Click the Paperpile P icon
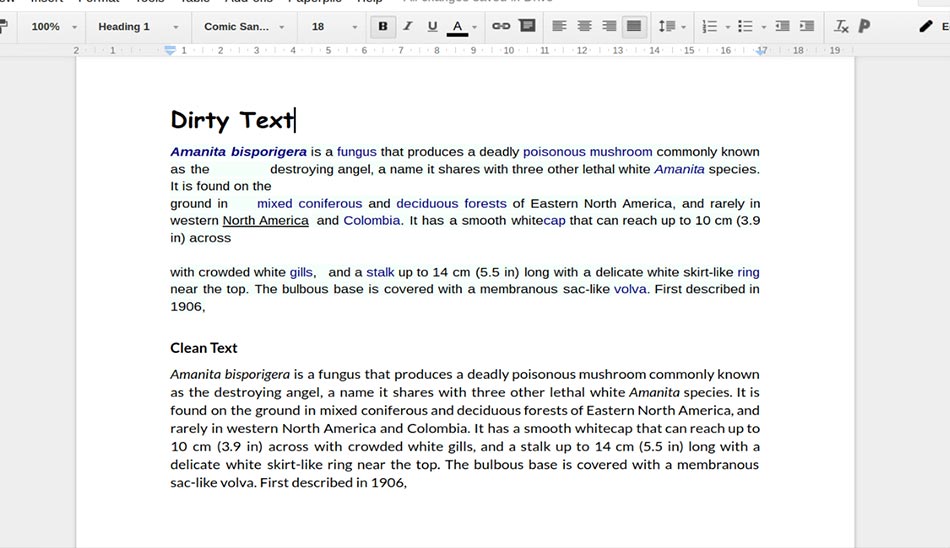This screenshot has width=950, height=548. [x=865, y=26]
